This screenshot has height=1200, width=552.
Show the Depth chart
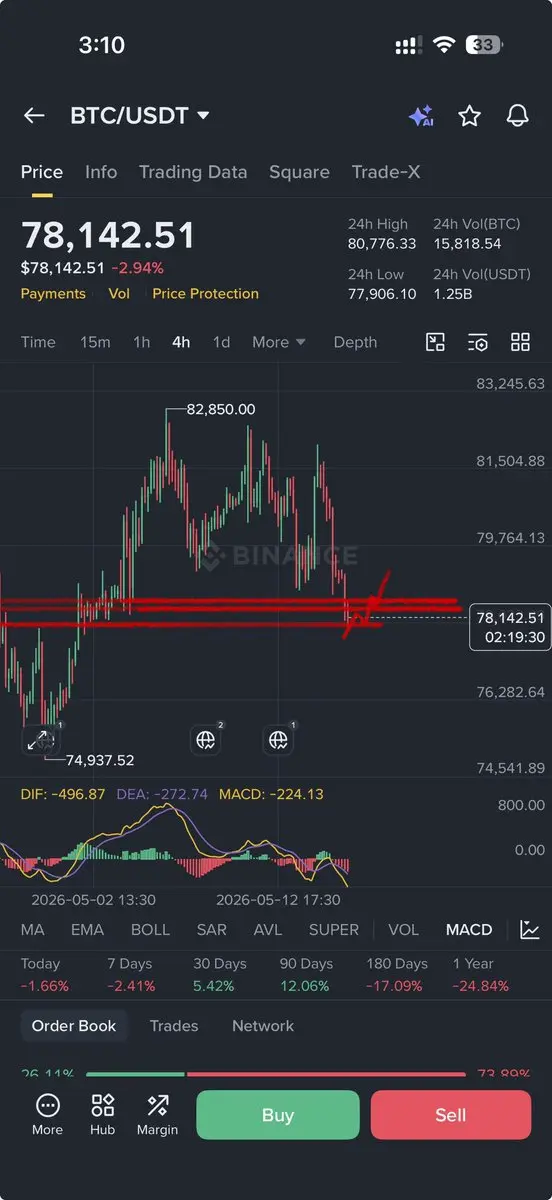[355, 342]
